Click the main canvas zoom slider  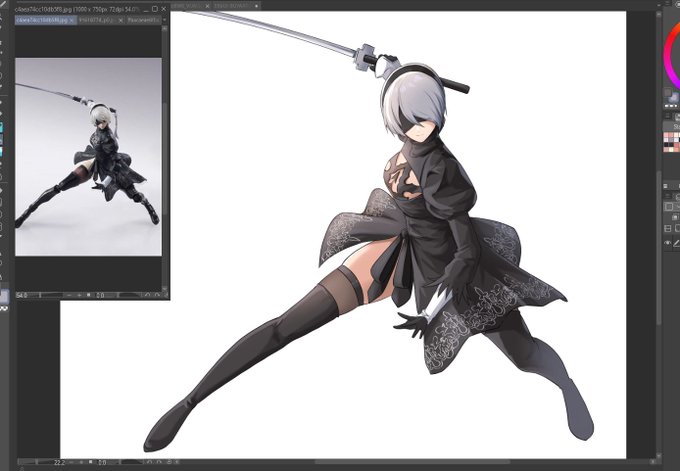click(35, 462)
